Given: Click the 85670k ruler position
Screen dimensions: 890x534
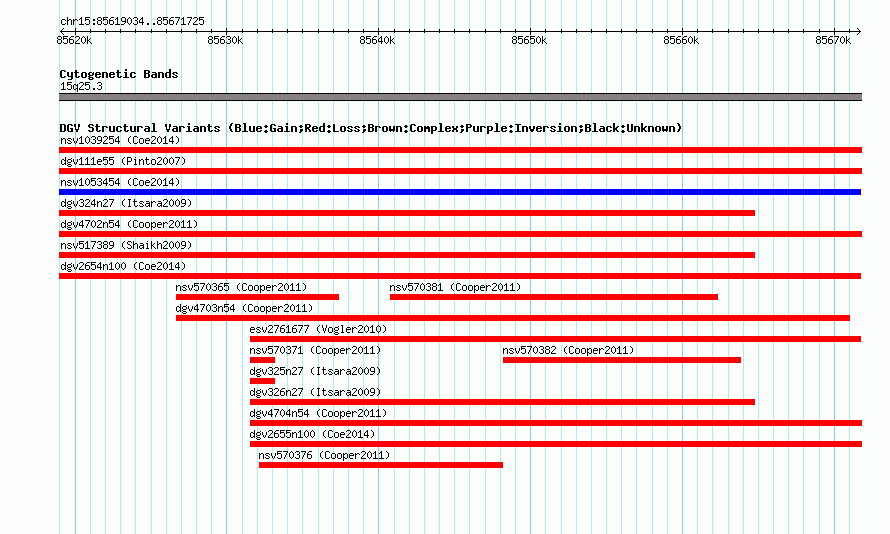Looking at the screenshot, I should pos(833,40).
